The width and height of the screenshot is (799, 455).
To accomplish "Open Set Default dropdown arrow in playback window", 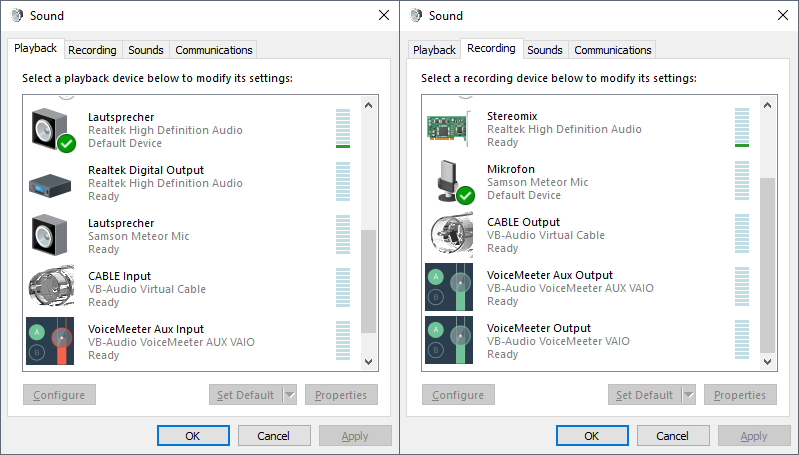I will [x=290, y=395].
